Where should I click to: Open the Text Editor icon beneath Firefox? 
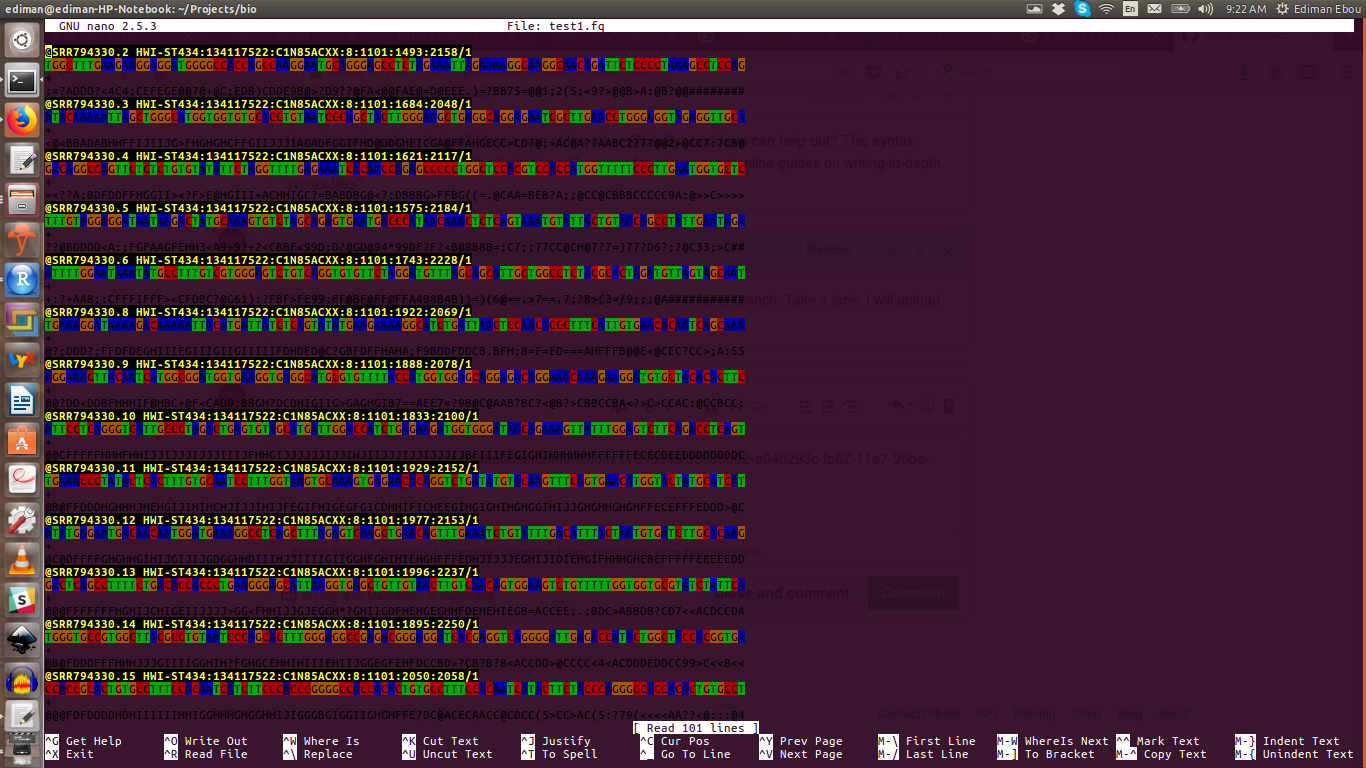coord(22,161)
